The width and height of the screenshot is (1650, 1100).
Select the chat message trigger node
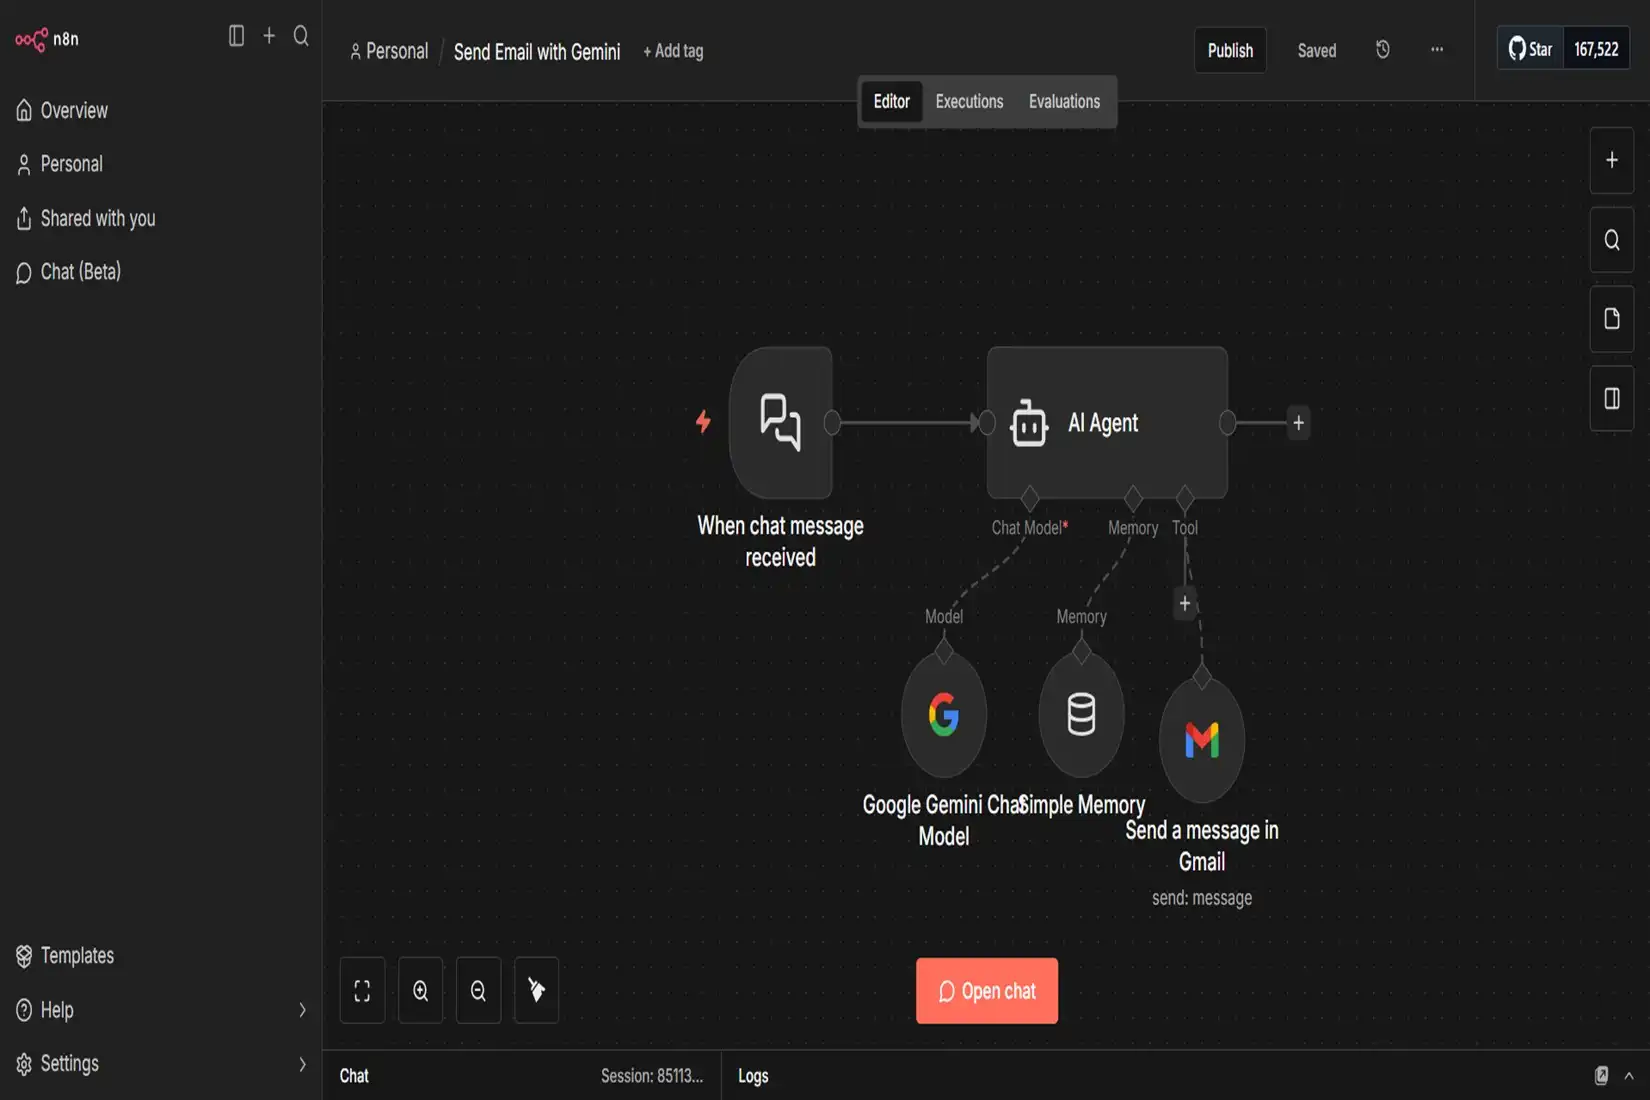(780, 423)
